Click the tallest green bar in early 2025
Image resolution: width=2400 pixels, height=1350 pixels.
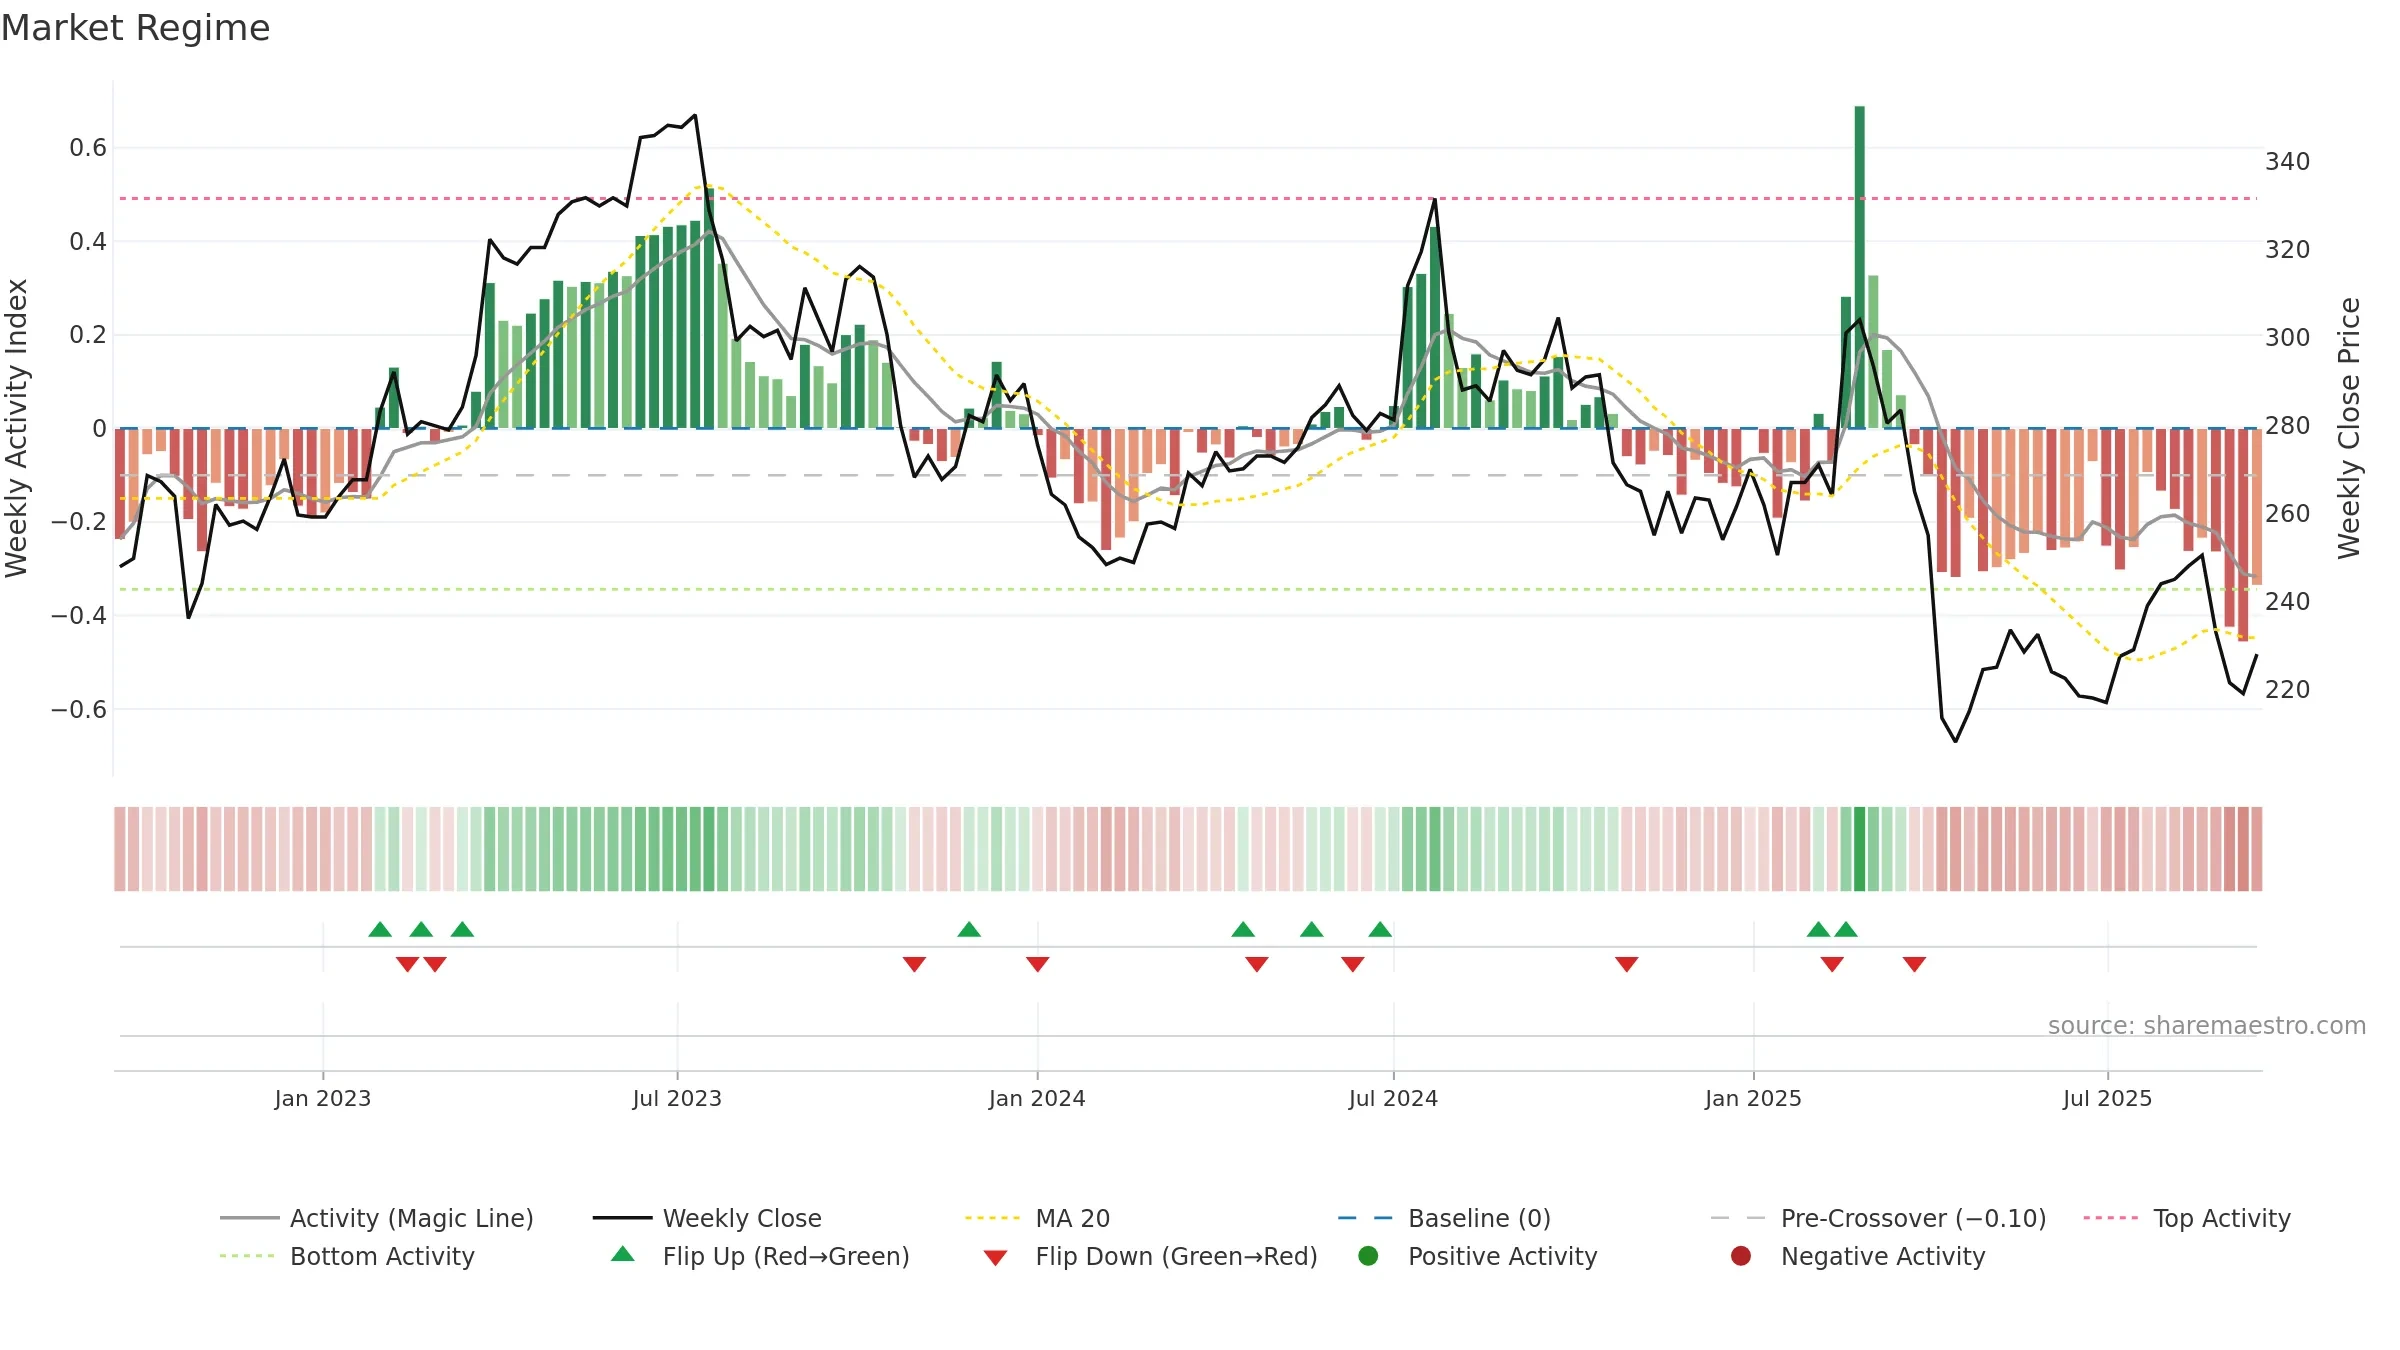coord(1860,267)
